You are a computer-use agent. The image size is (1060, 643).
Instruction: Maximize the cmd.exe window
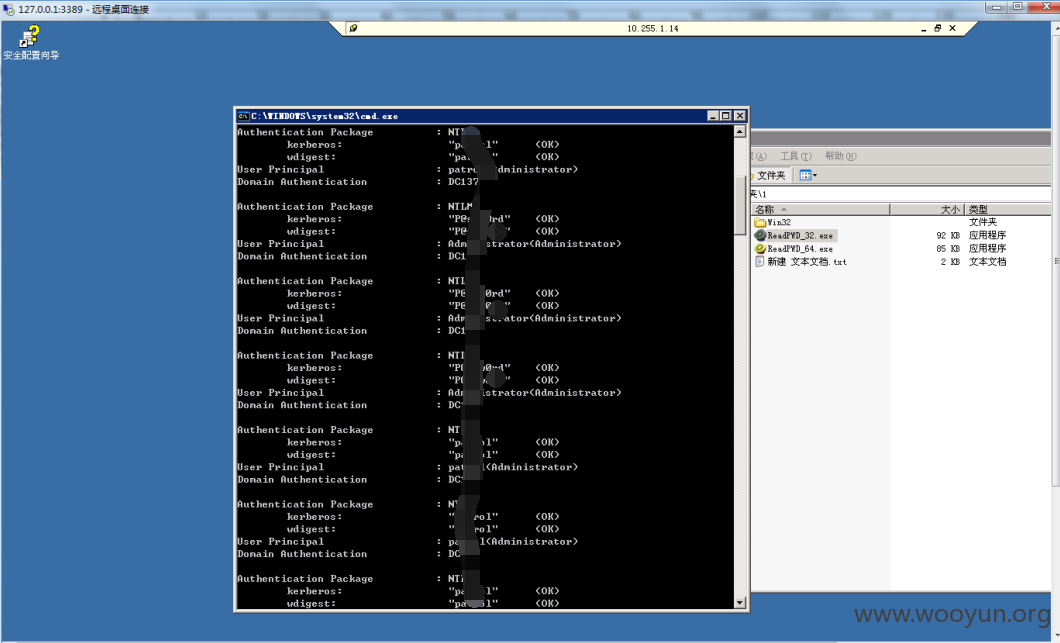pos(726,116)
